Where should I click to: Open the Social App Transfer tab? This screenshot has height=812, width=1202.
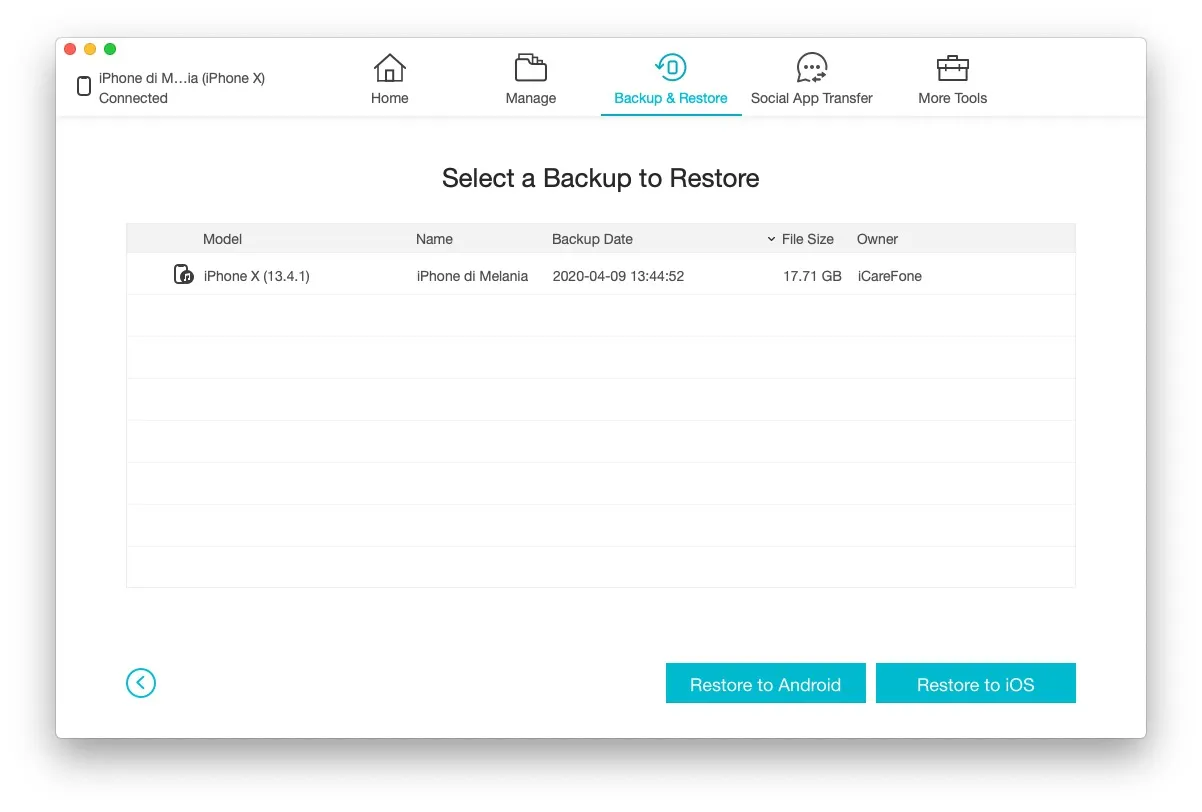812,80
